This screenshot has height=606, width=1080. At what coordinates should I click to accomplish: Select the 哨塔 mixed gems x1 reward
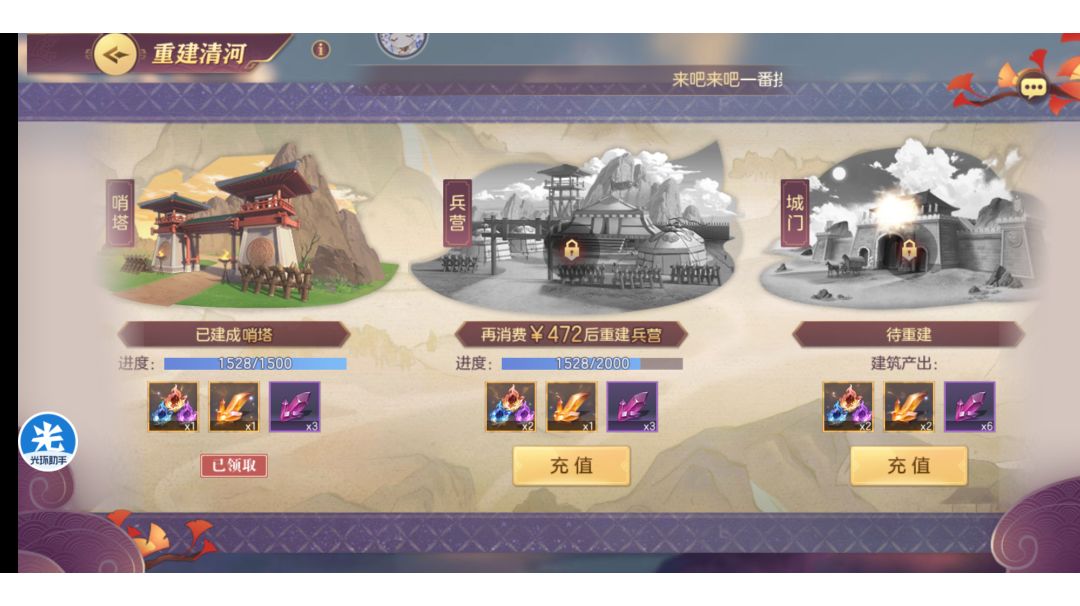(173, 407)
